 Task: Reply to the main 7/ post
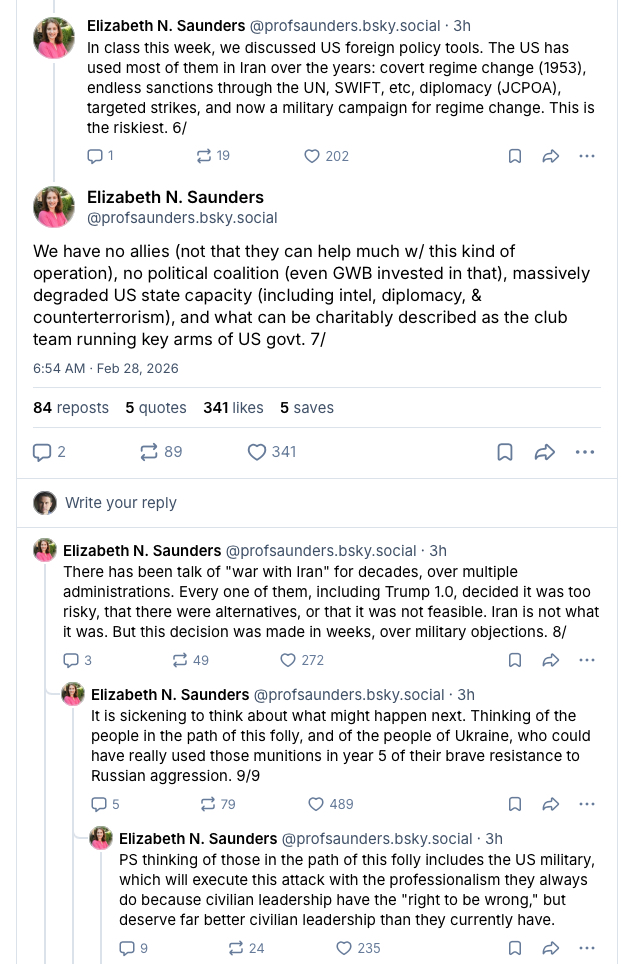coord(42,452)
